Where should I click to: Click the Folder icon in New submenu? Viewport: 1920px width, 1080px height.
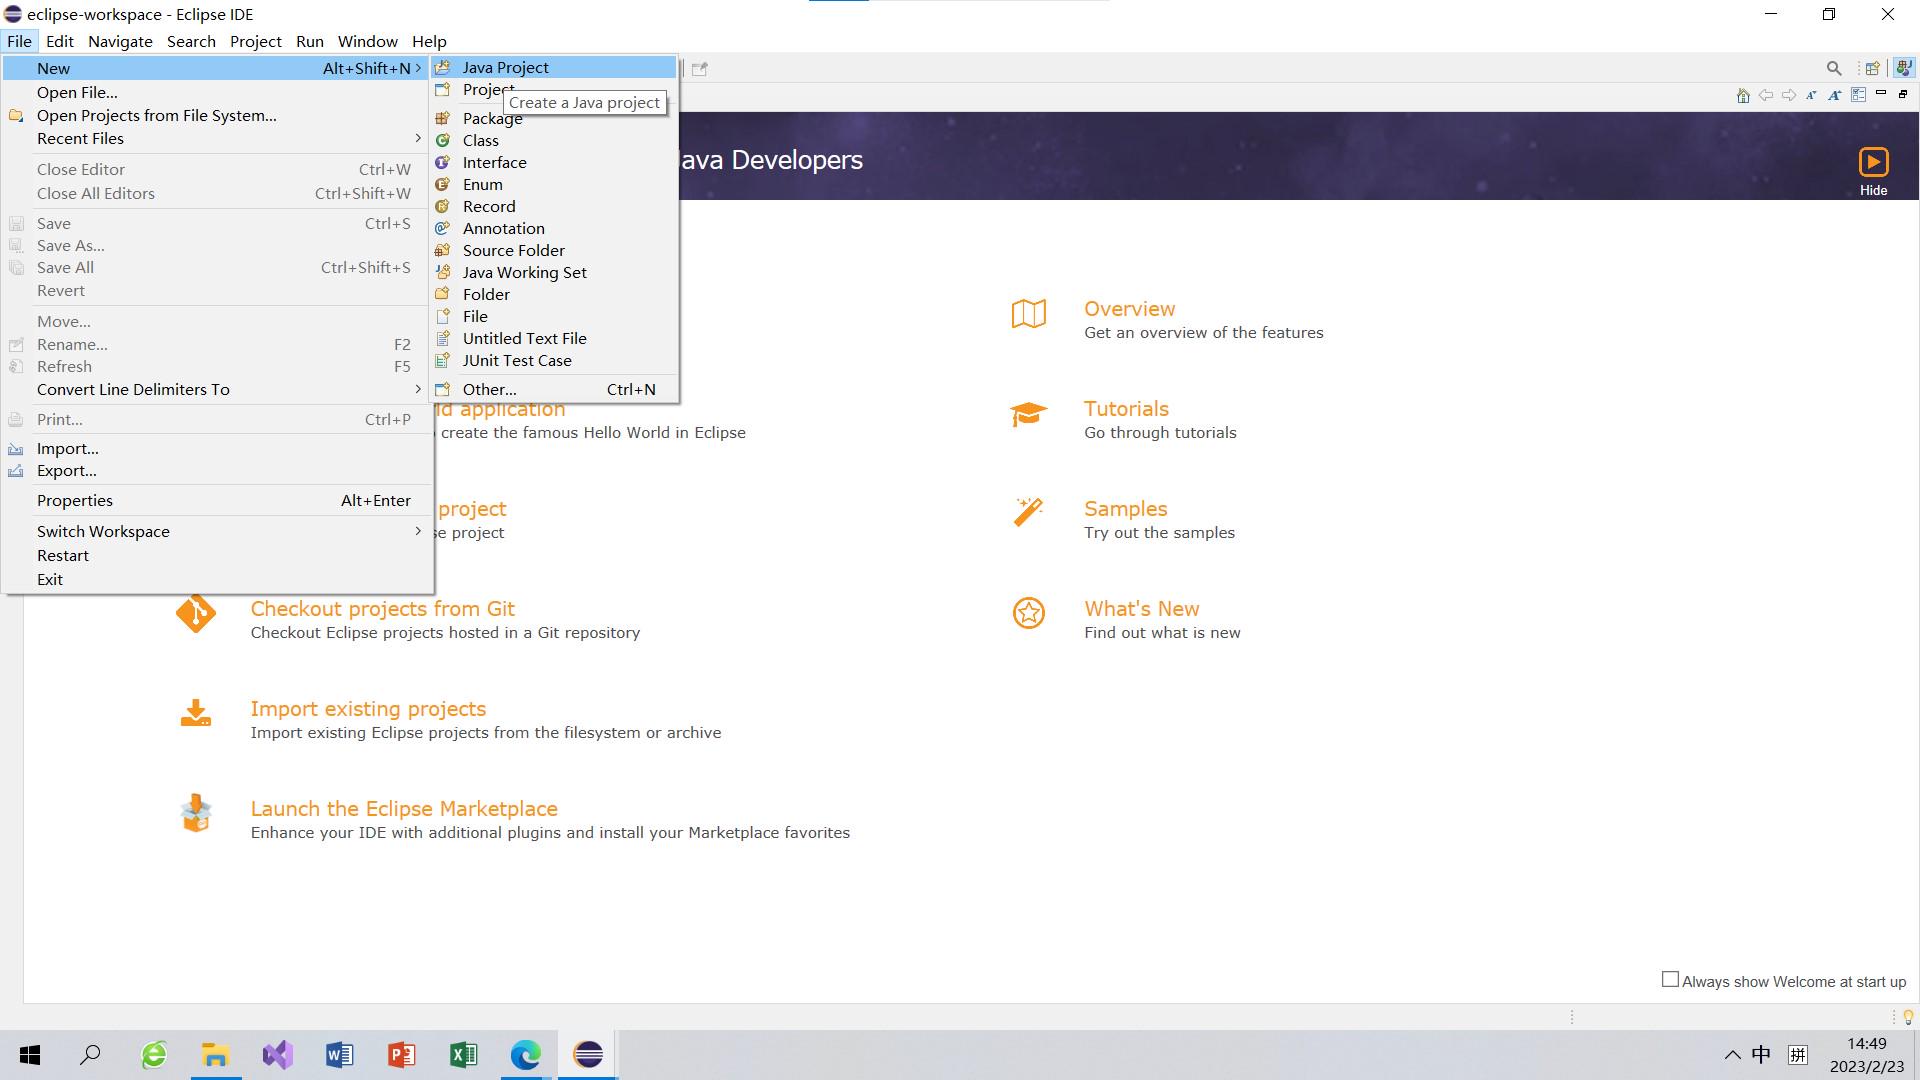click(x=442, y=294)
